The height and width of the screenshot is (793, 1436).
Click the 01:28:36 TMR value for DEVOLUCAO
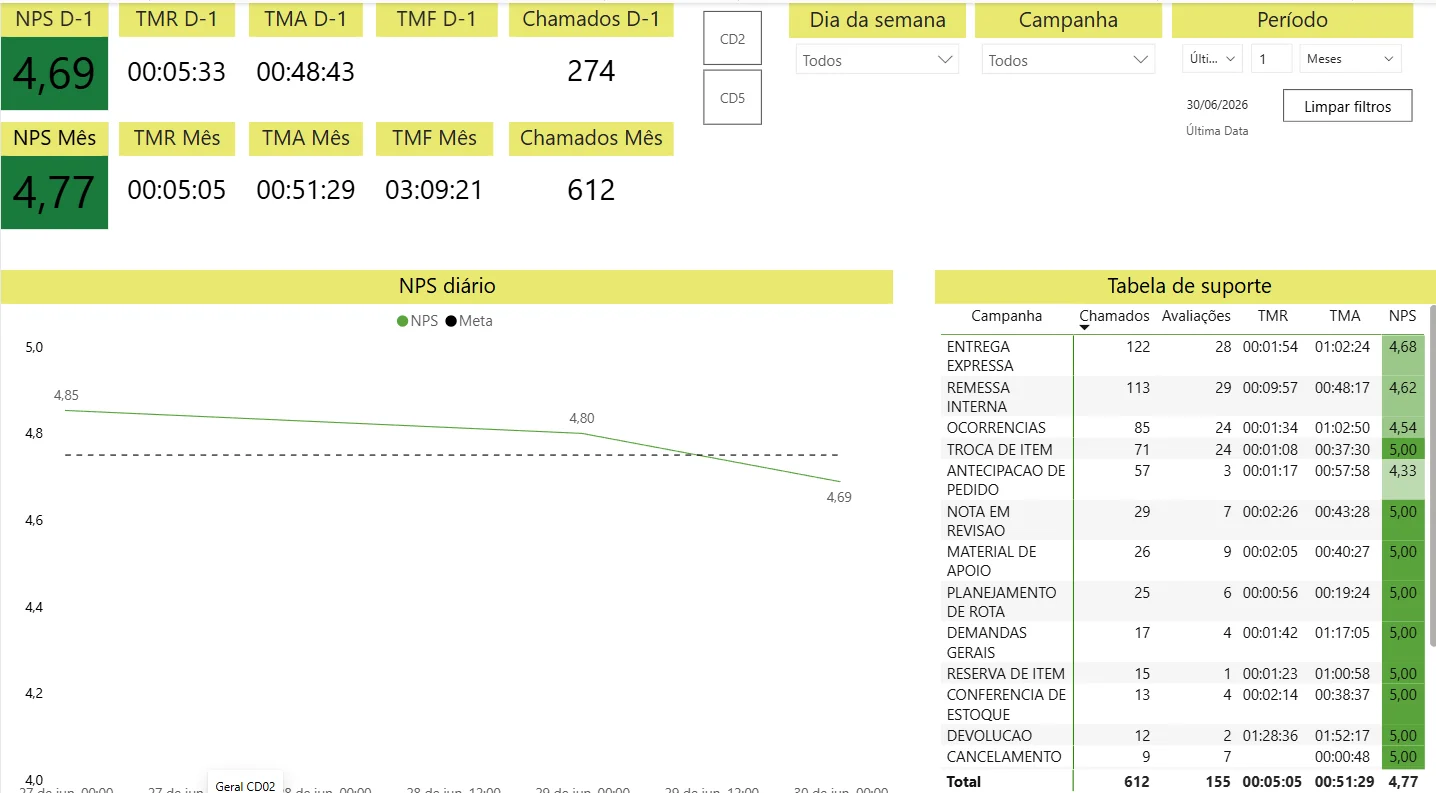tap(1270, 736)
